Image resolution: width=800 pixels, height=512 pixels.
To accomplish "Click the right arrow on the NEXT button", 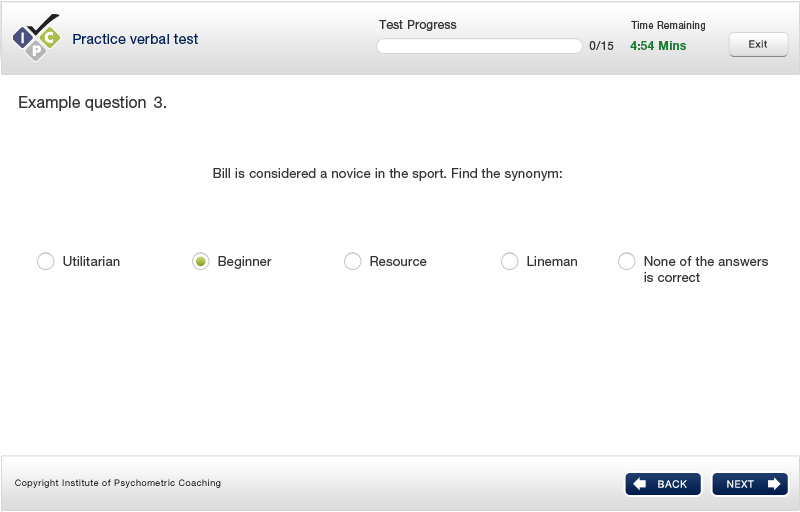I will pos(774,483).
